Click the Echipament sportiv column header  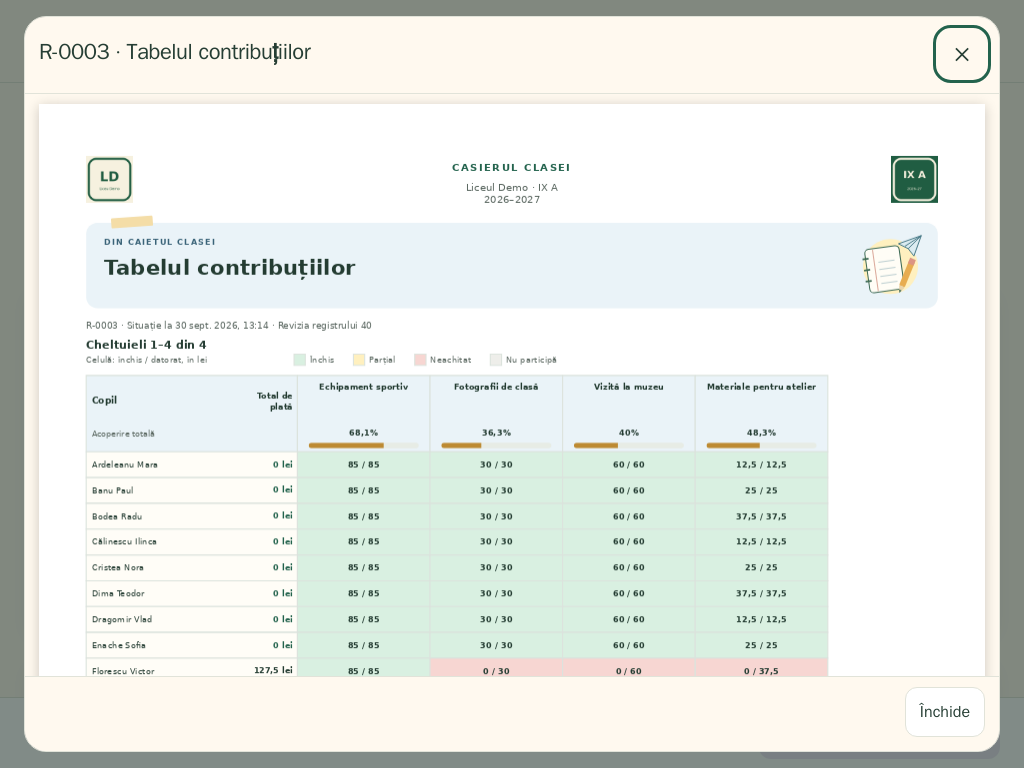[x=364, y=387]
